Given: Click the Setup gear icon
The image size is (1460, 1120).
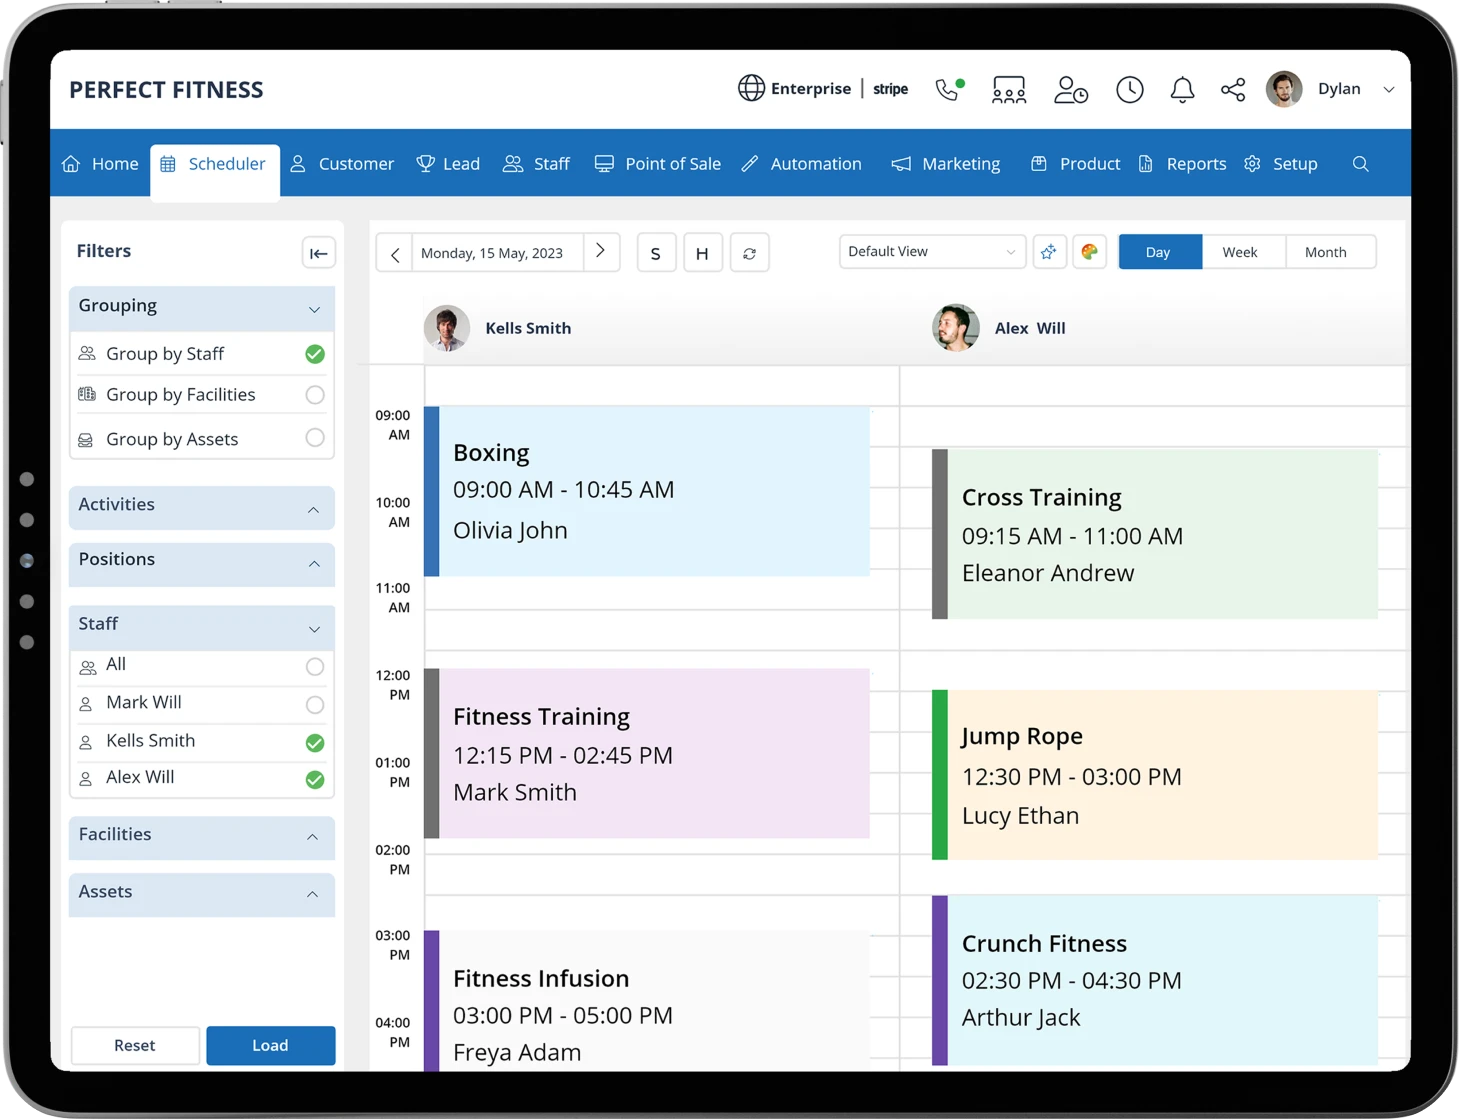Looking at the screenshot, I should point(1252,164).
